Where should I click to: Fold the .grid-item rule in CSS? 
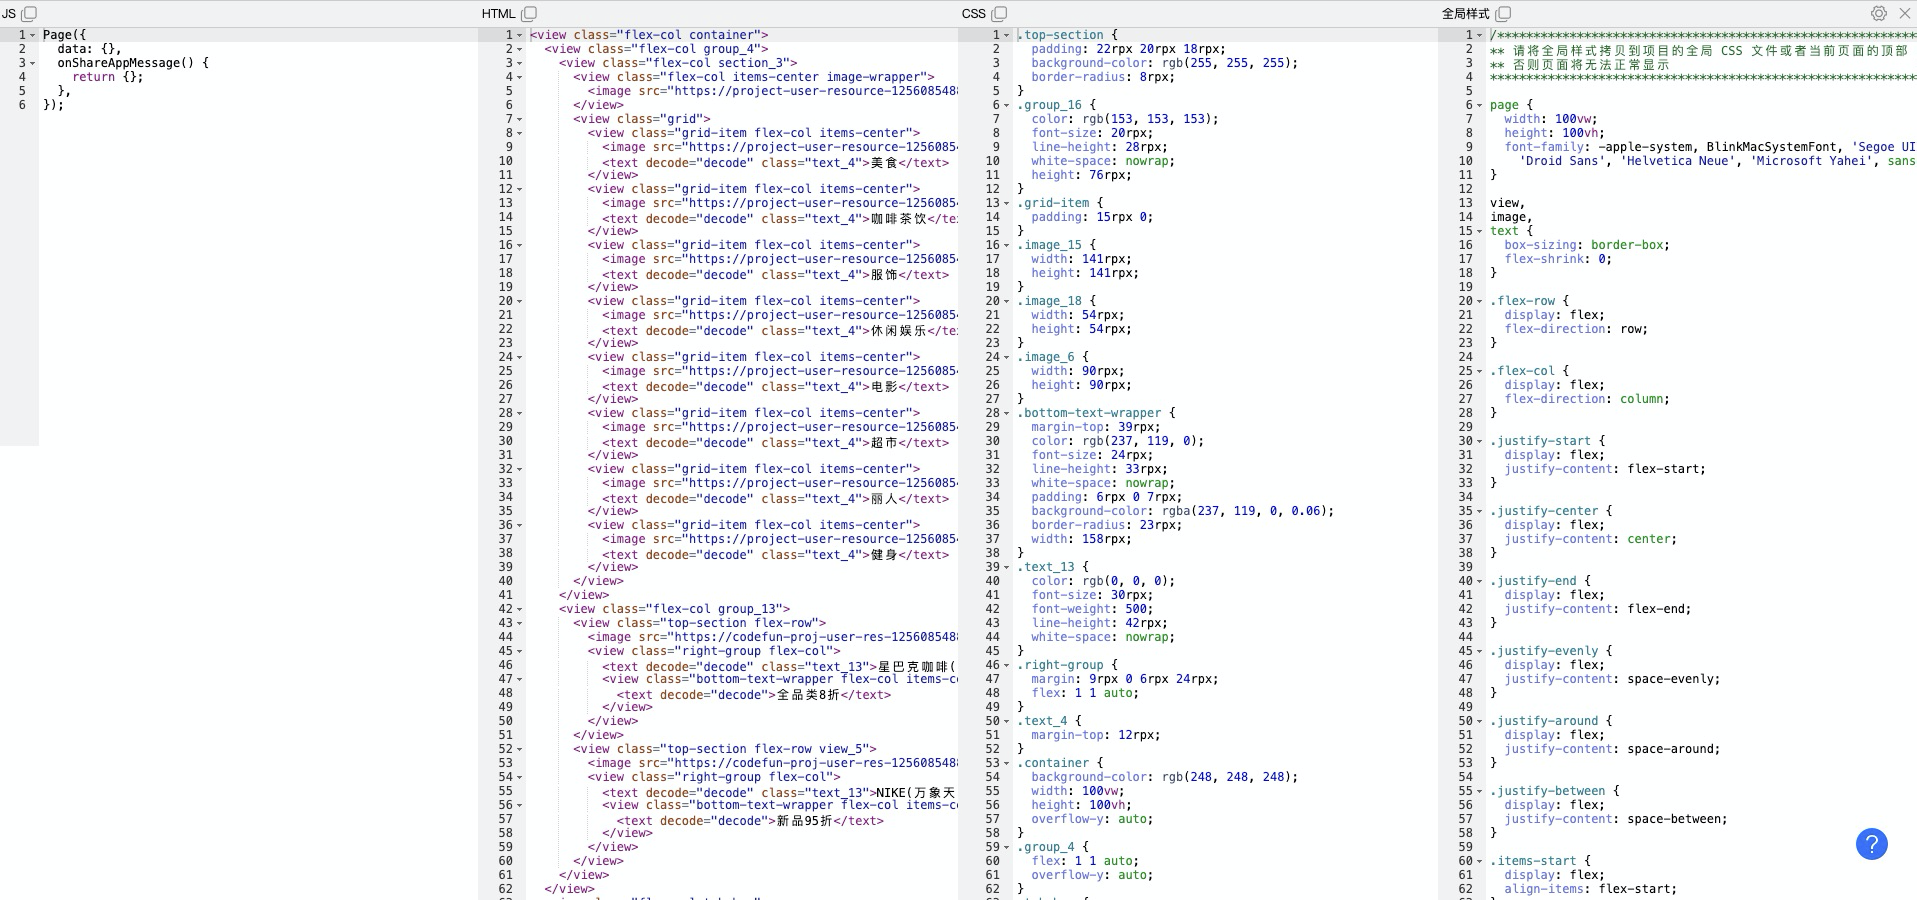[1007, 203]
